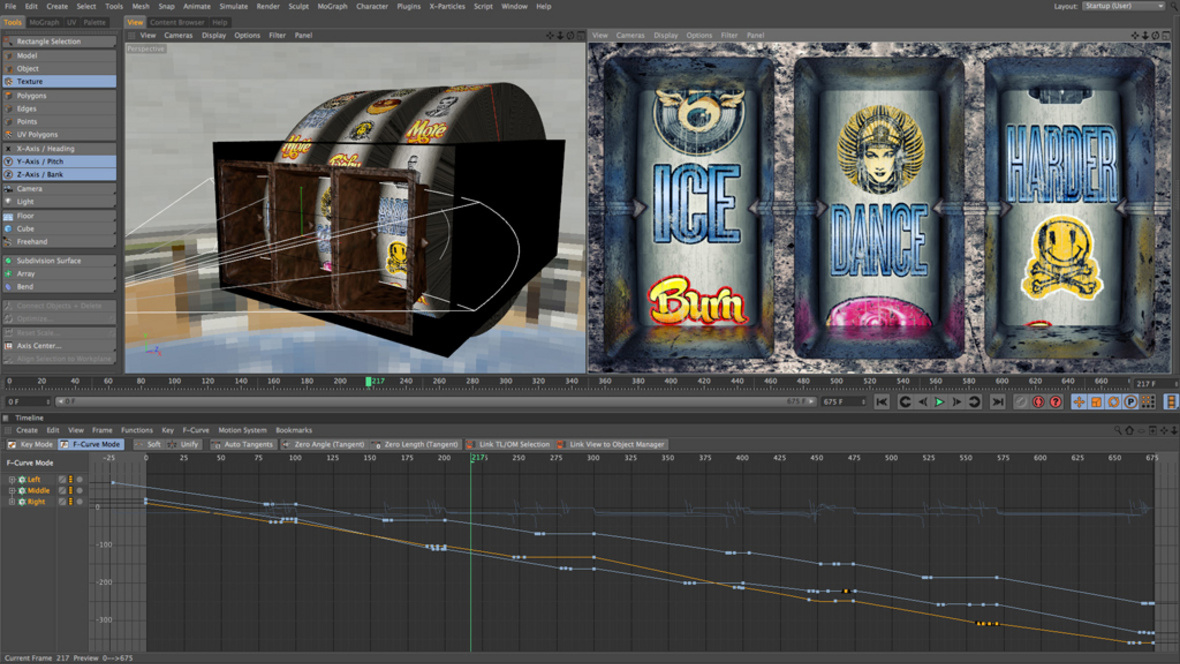The width and height of the screenshot is (1180, 664).
Task: Disable the Y-Axis / Pitch lock
Action: [59, 161]
